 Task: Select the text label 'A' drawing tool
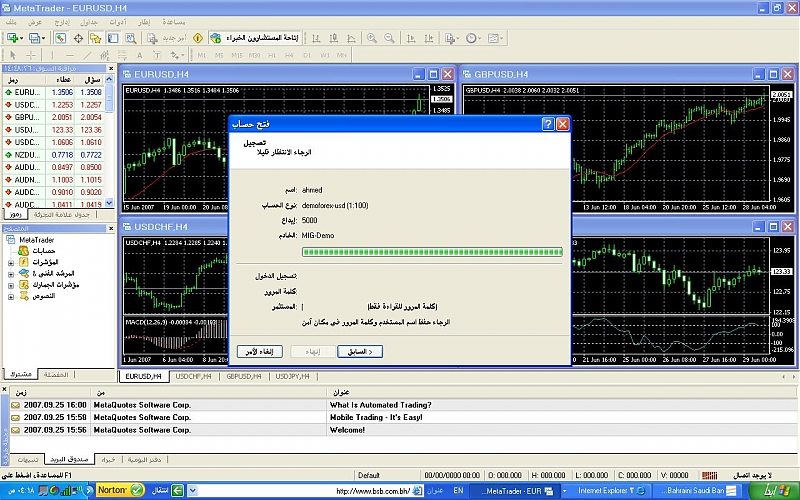tap(139, 55)
